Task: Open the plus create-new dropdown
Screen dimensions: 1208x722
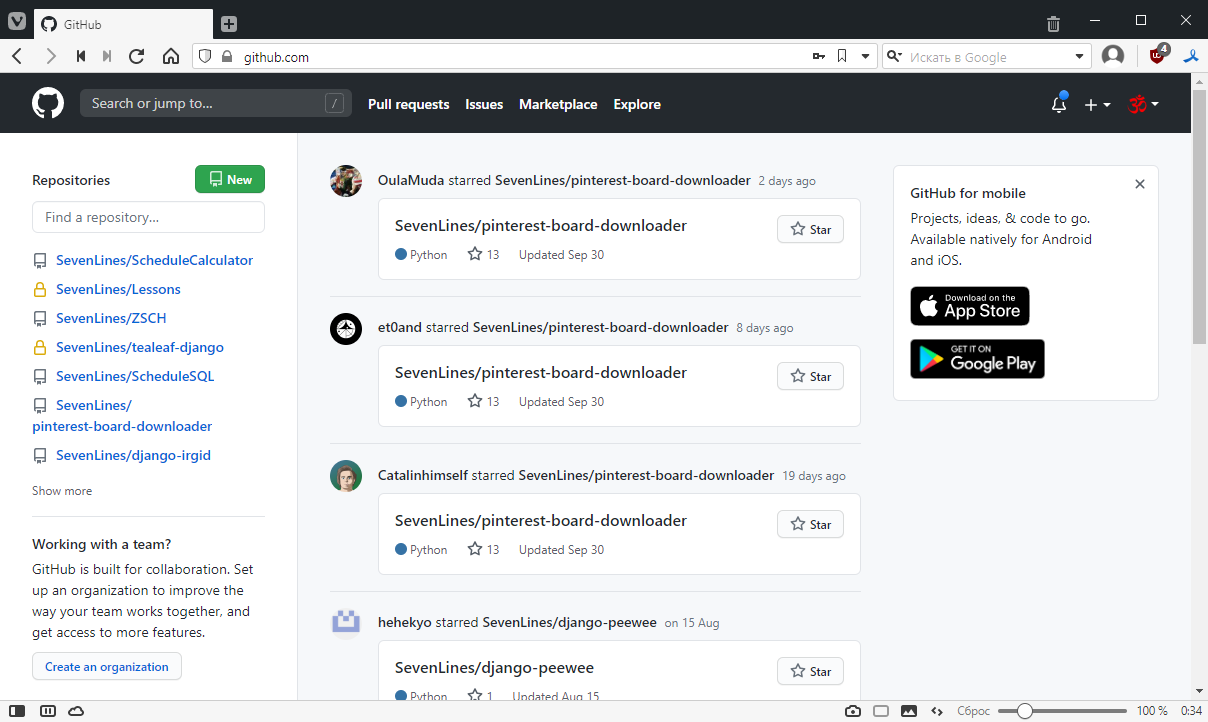Action: pyautogui.click(x=1097, y=104)
